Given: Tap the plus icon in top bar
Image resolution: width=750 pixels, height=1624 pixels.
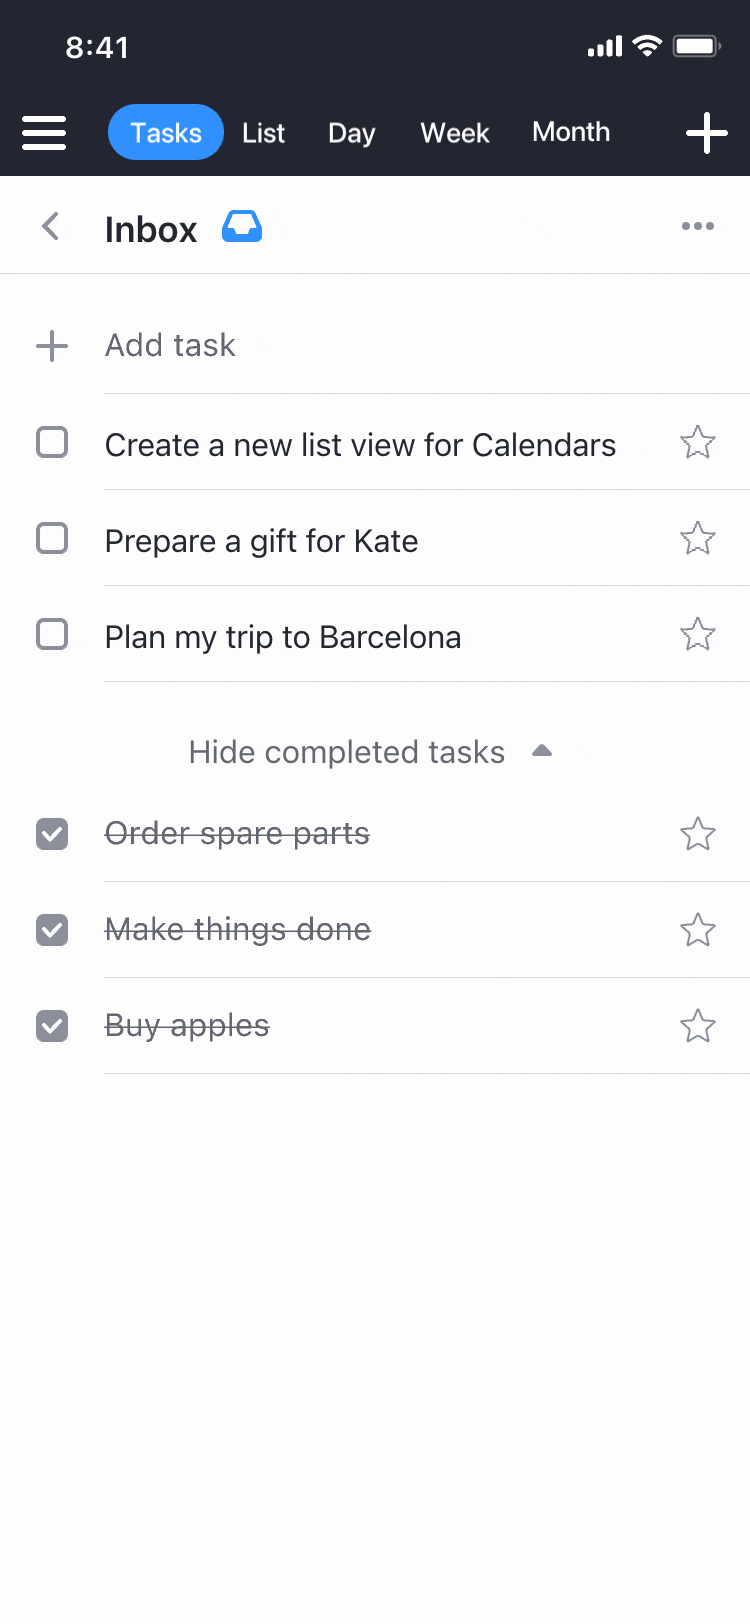Looking at the screenshot, I should 706,133.
